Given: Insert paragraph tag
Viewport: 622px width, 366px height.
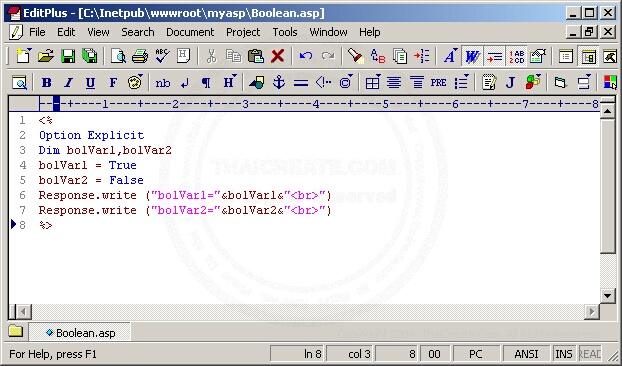Looking at the screenshot, I should coord(206,83).
